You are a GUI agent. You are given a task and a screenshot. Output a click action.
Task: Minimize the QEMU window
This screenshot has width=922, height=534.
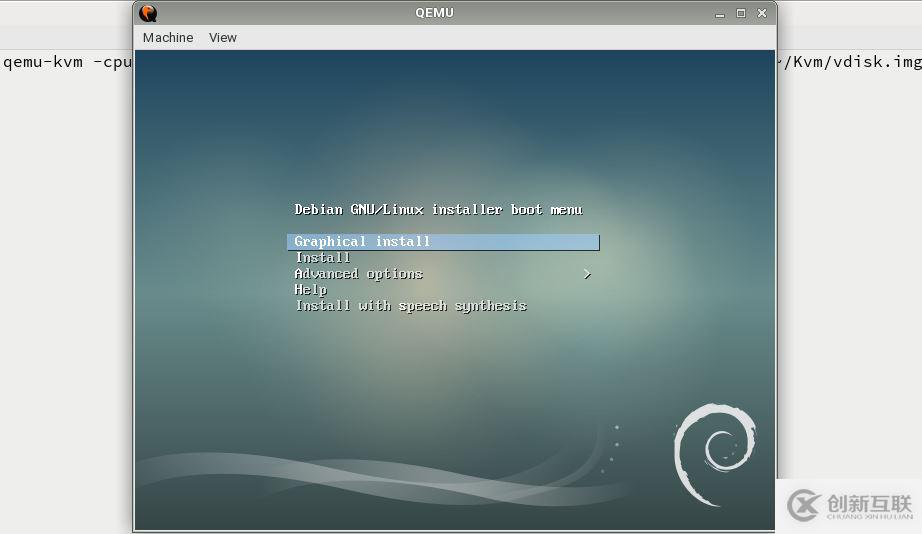720,14
